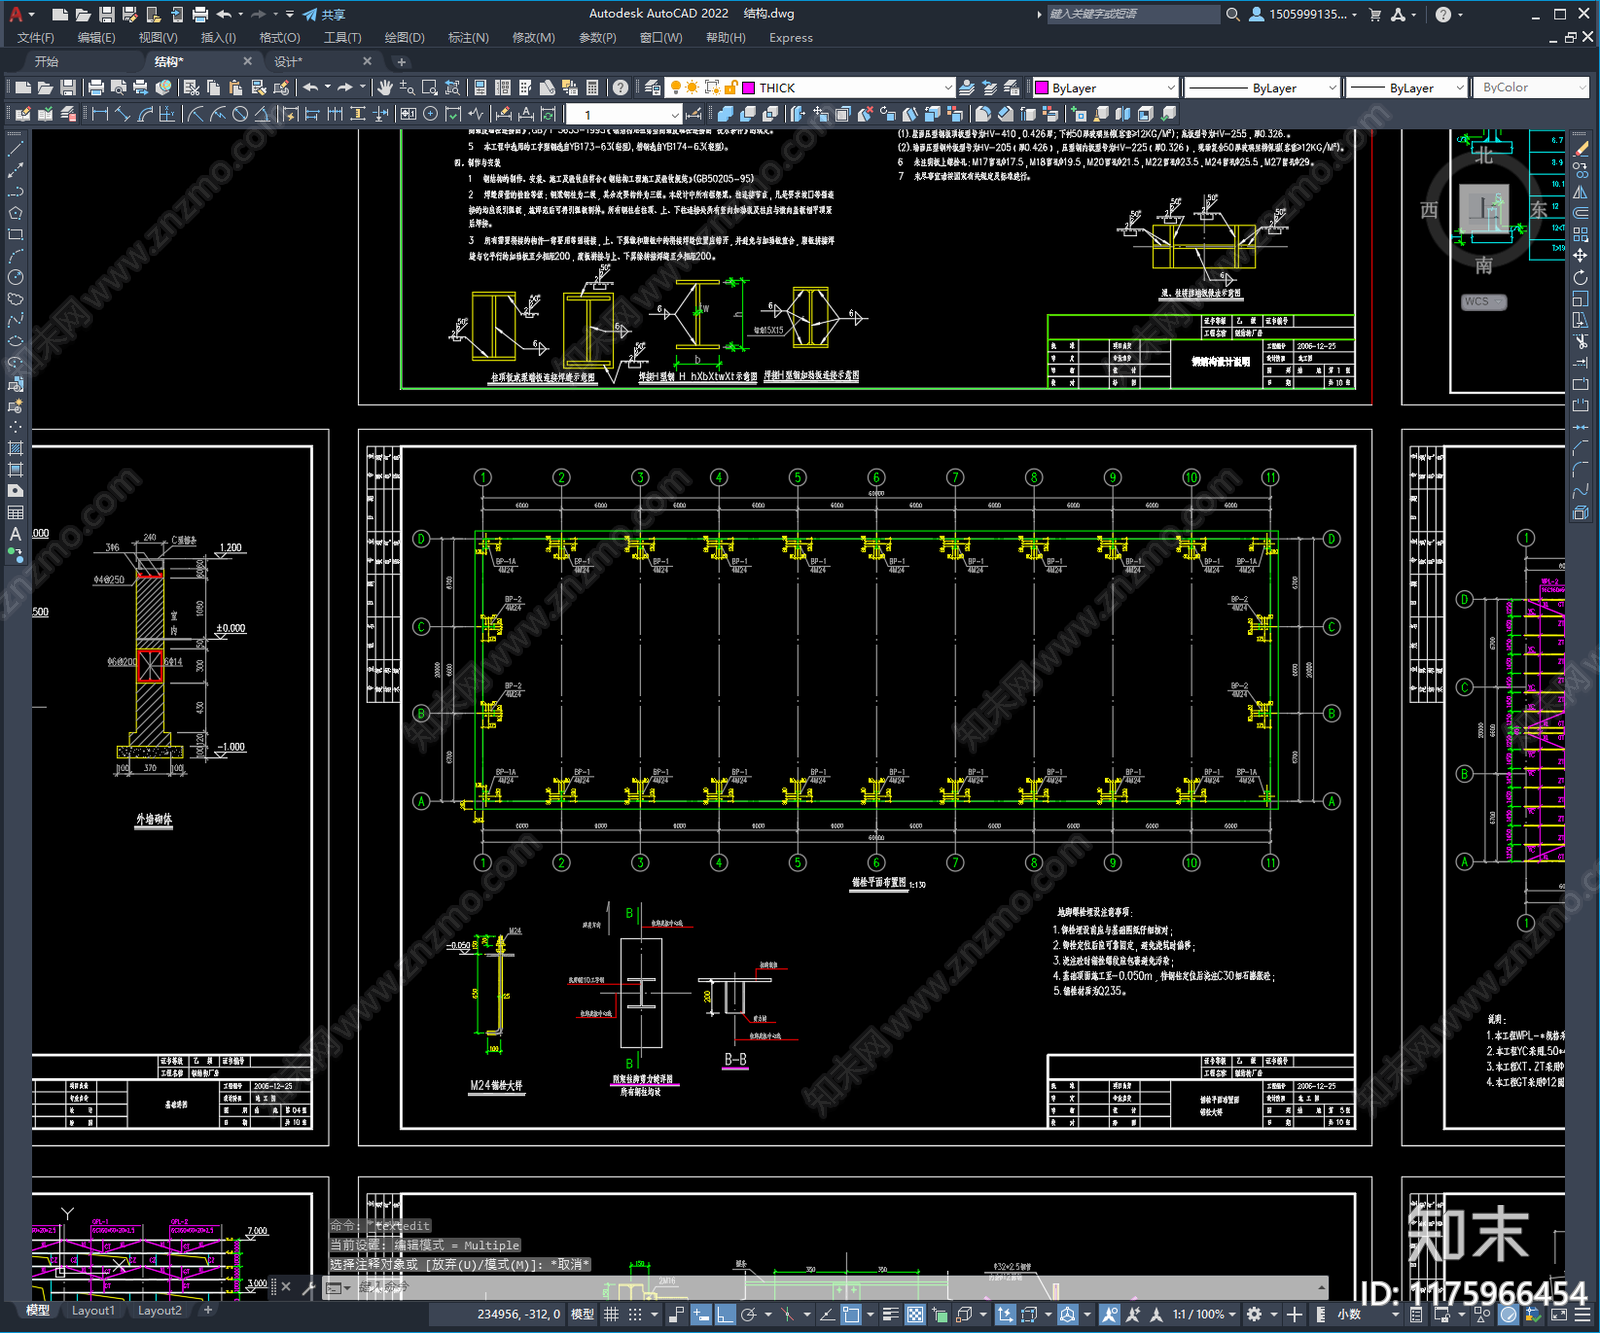Click the 共享 share button
The width and height of the screenshot is (1600, 1333).
pos(324,14)
